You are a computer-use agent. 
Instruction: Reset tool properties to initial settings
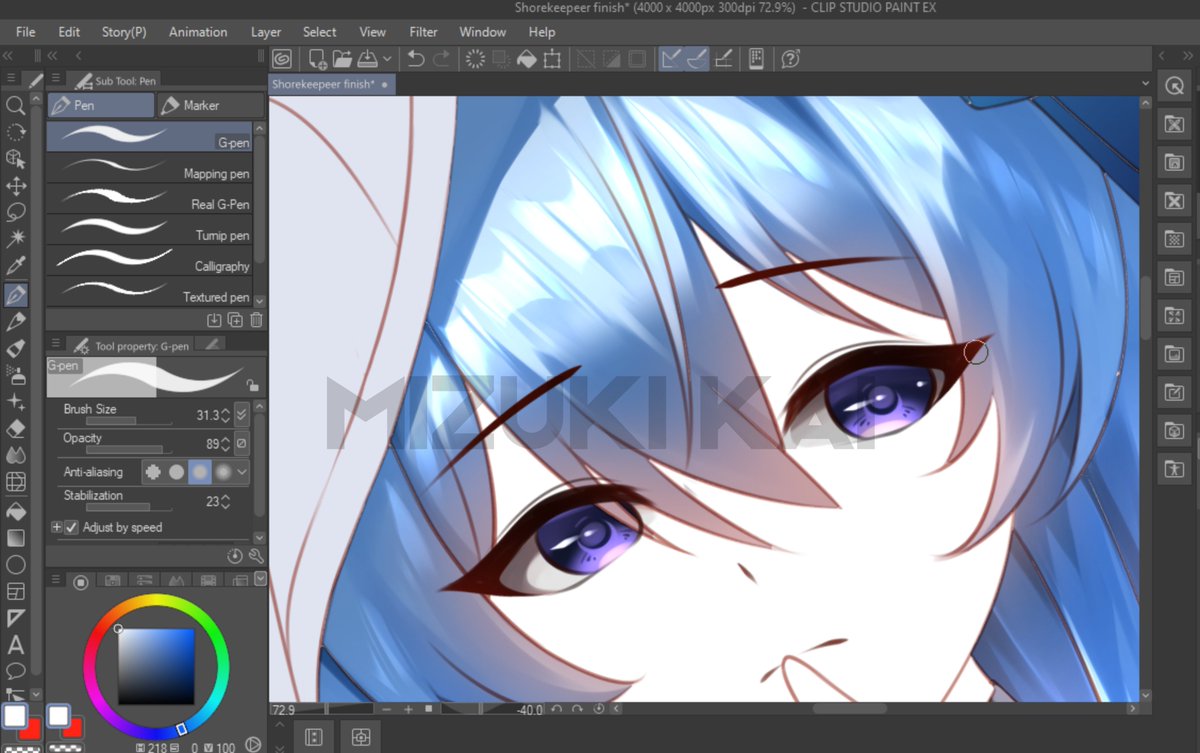235,555
